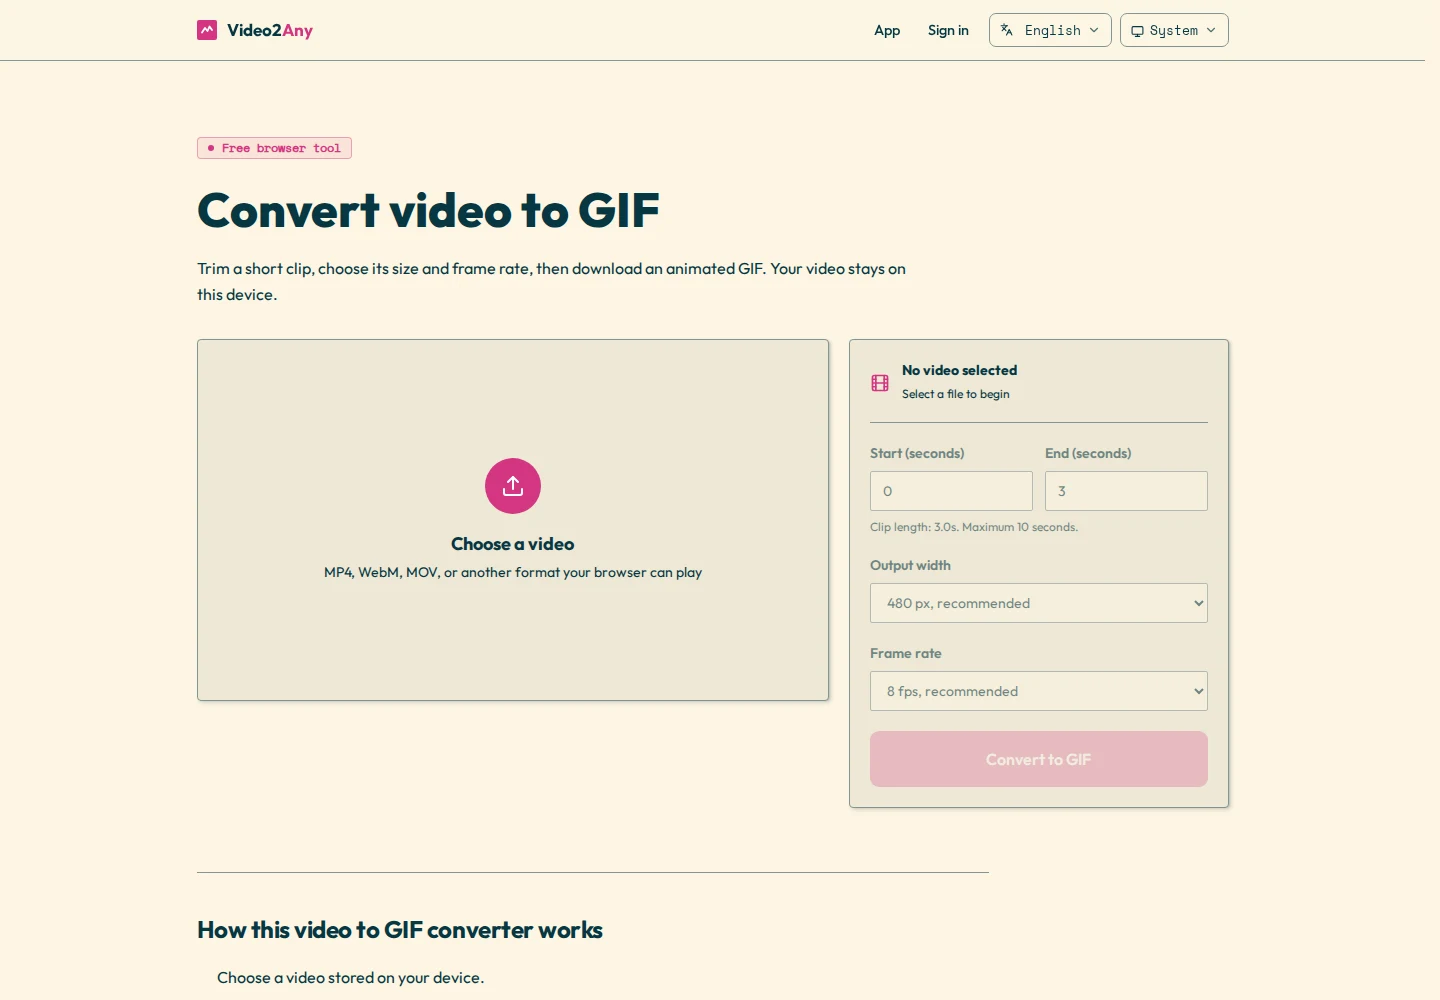Image resolution: width=1440 pixels, height=1000 pixels.
Task: Go to Sign in
Action: point(948,30)
